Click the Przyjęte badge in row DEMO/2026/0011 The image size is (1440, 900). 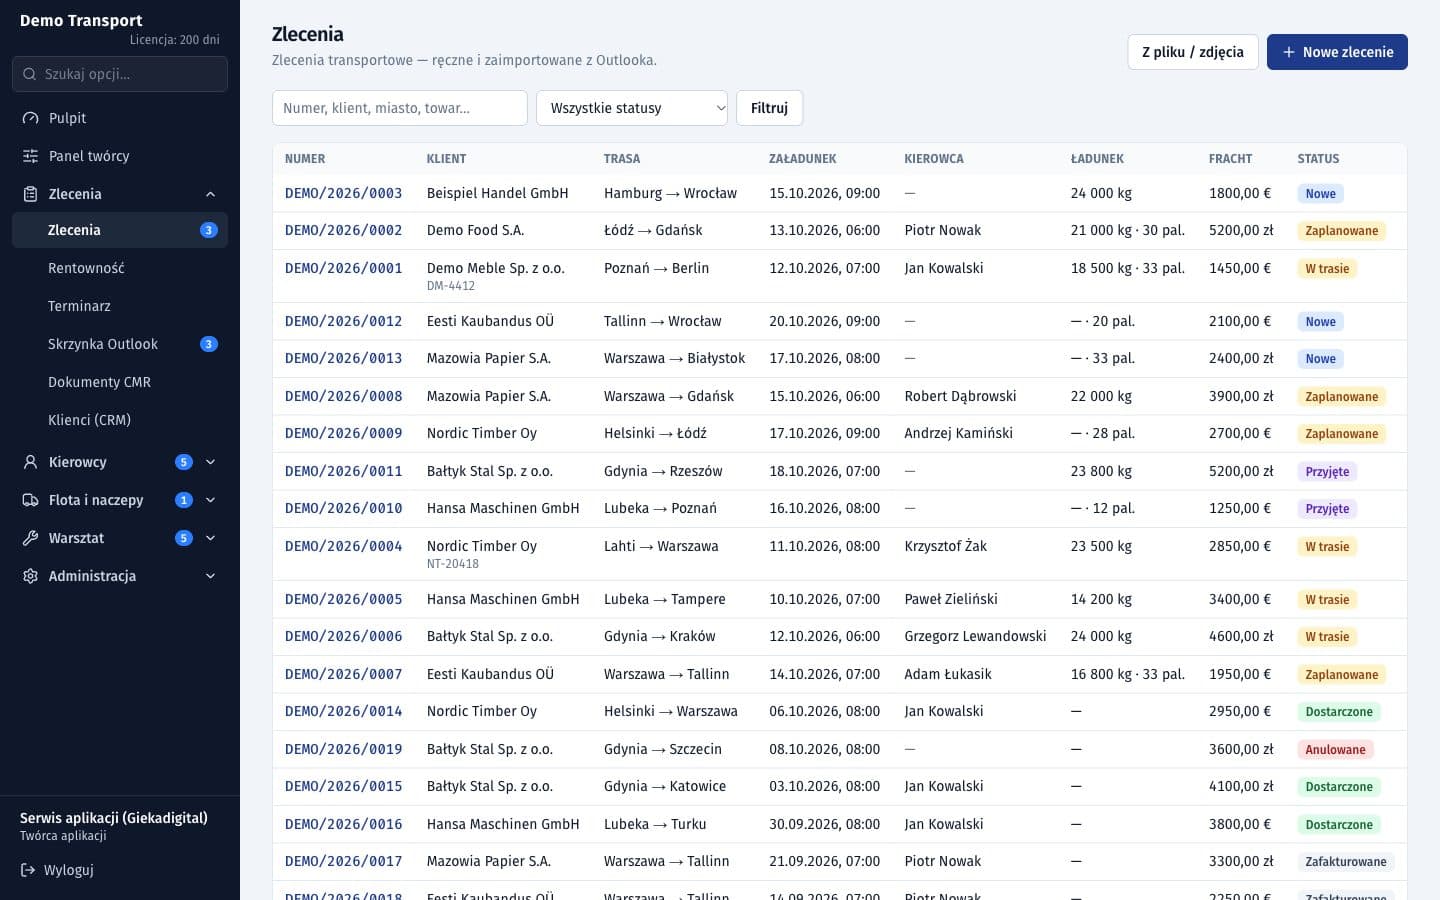click(x=1327, y=472)
